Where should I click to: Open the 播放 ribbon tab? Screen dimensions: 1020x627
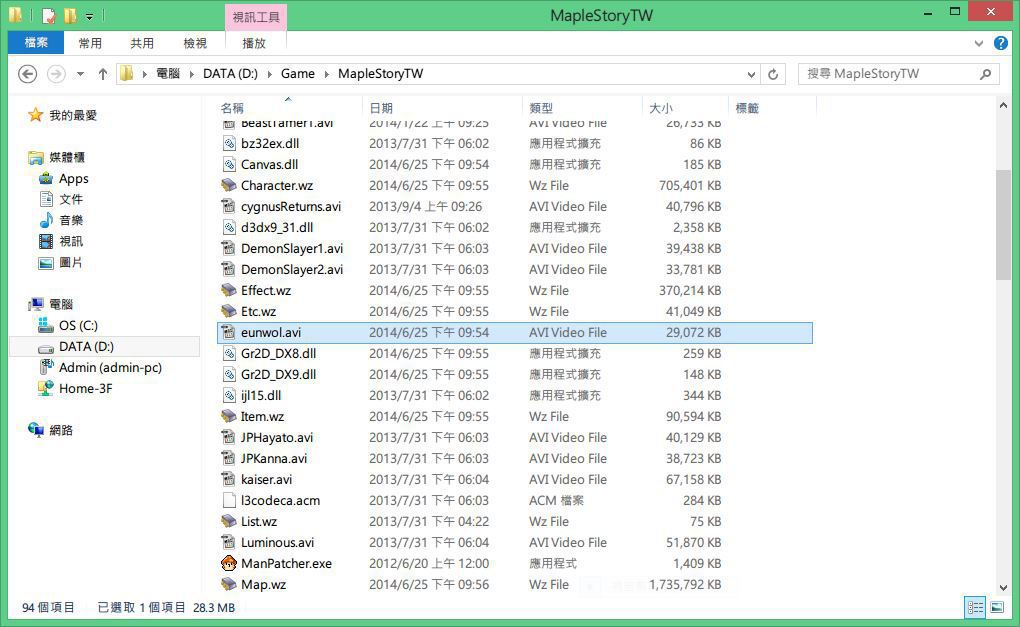coord(254,43)
